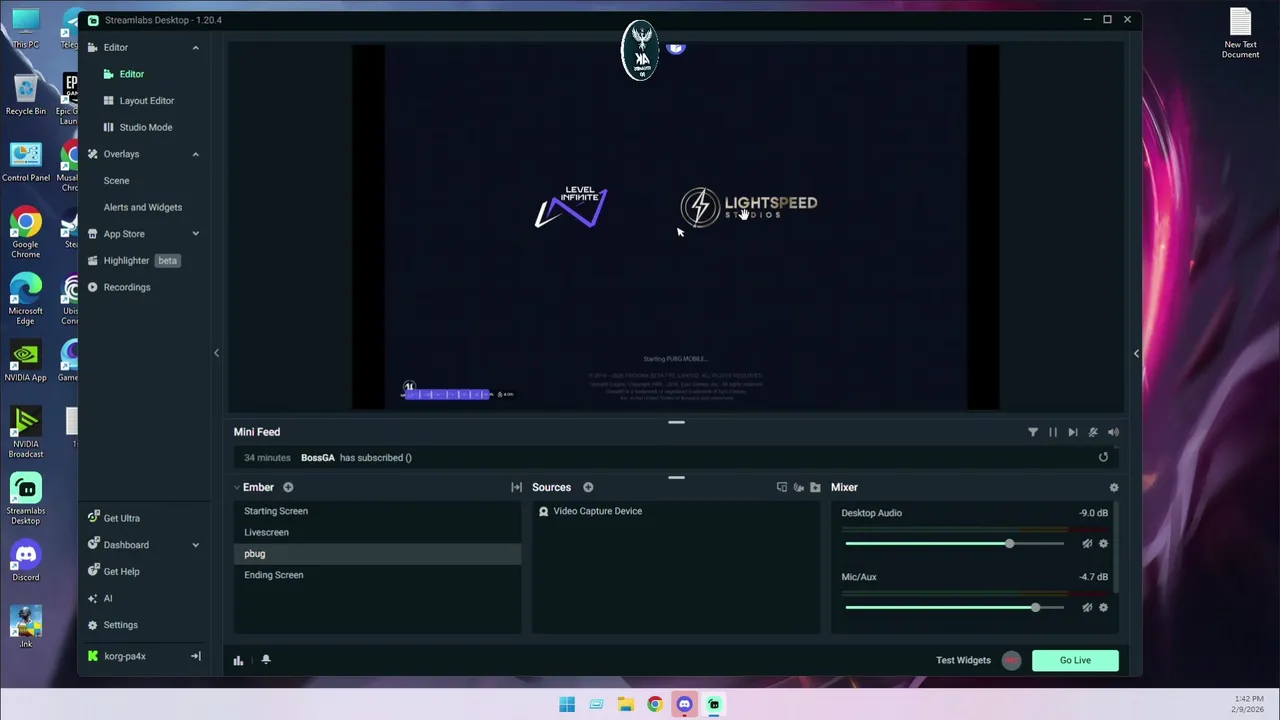The image size is (1280, 720).
Task: Open the source filters icon in Sources header
Action: click(782, 487)
